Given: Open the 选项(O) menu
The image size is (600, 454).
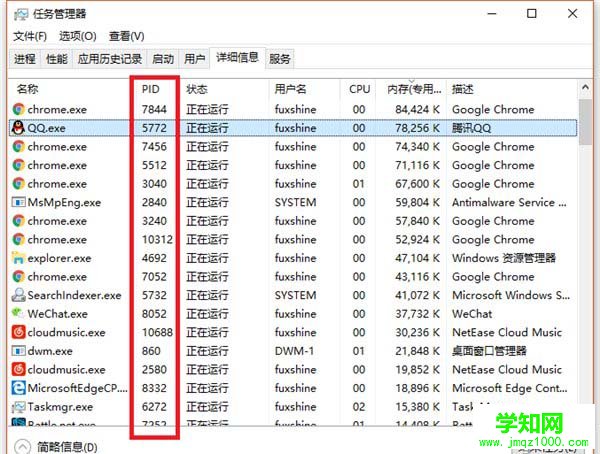Looking at the screenshot, I should pos(78,36).
